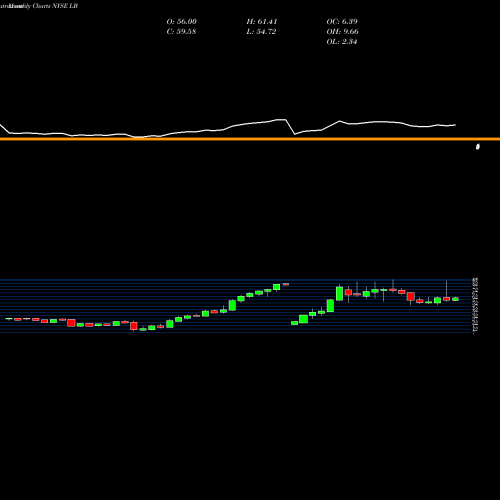Image resolution: width=500 pixels, height=500 pixels.
Task: Click the close price C: 59.58 value
Action: click(181, 32)
